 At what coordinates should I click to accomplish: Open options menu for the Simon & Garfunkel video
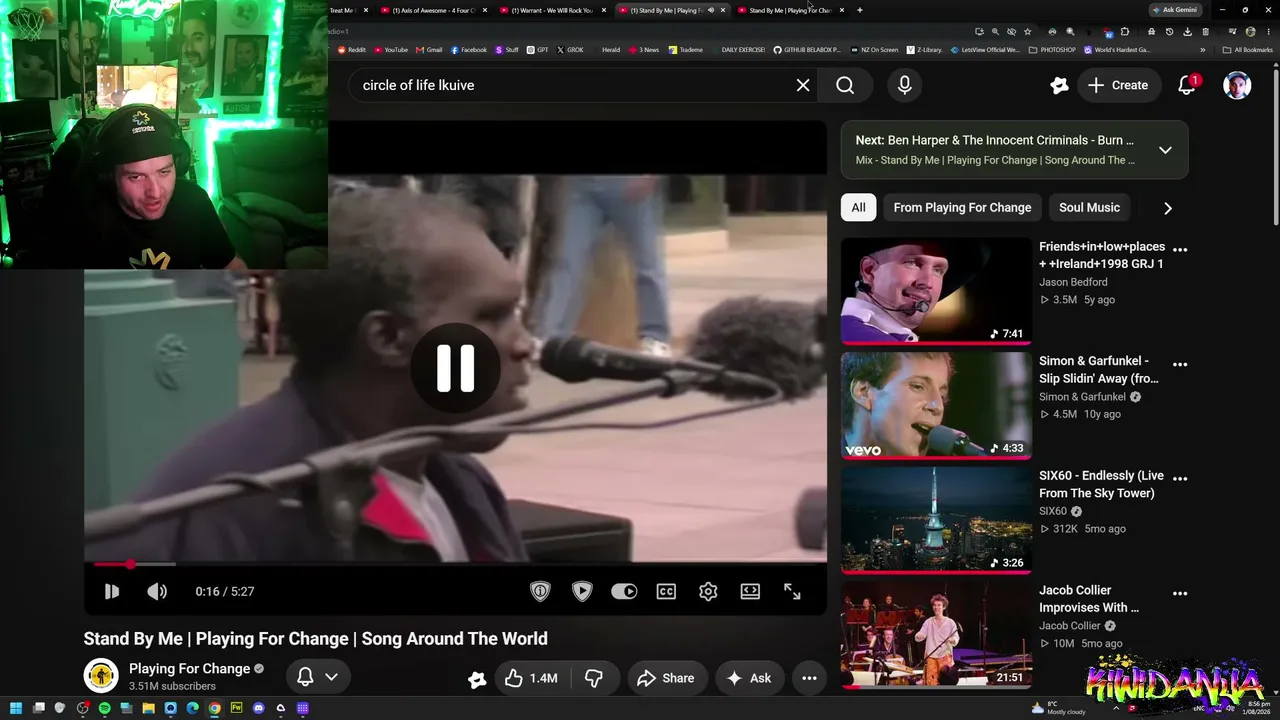pyautogui.click(x=1180, y=364)
